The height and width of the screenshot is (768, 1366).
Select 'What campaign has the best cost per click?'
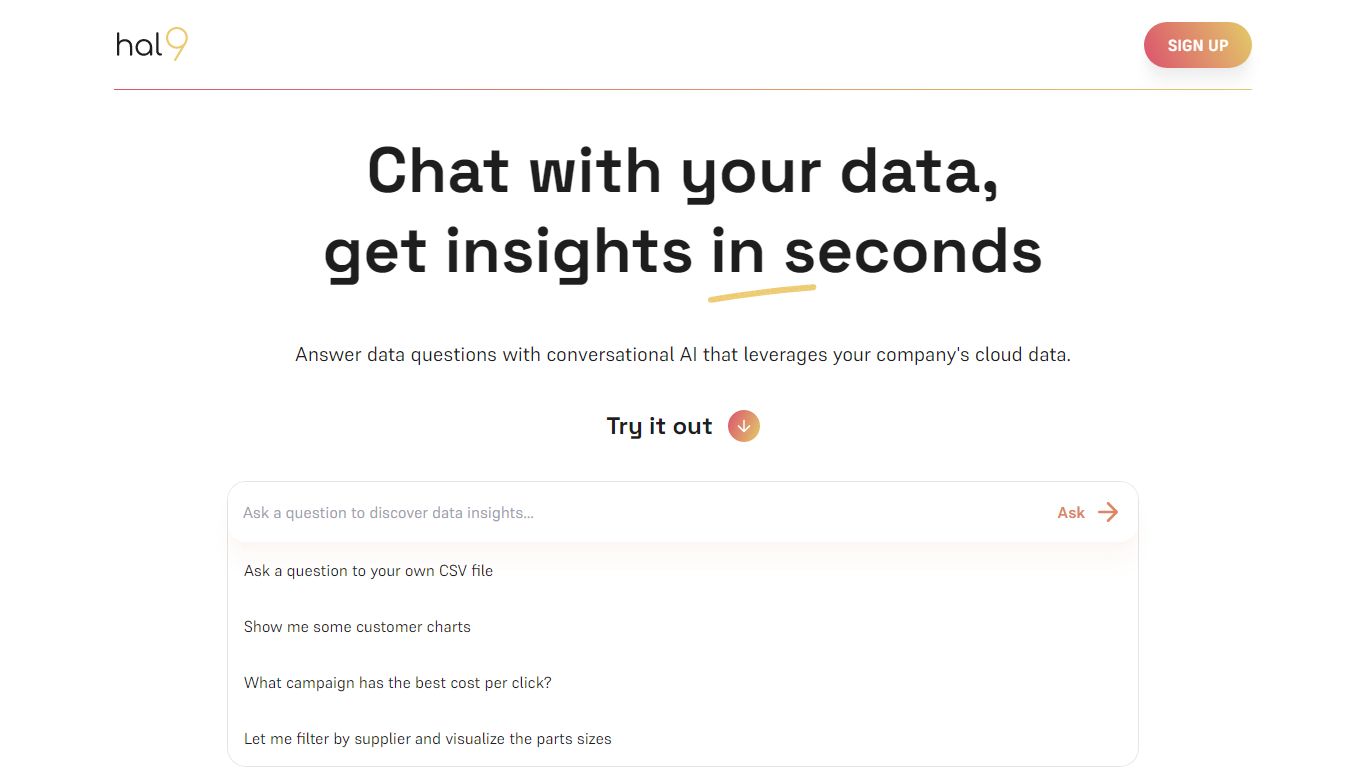(397, 682)
